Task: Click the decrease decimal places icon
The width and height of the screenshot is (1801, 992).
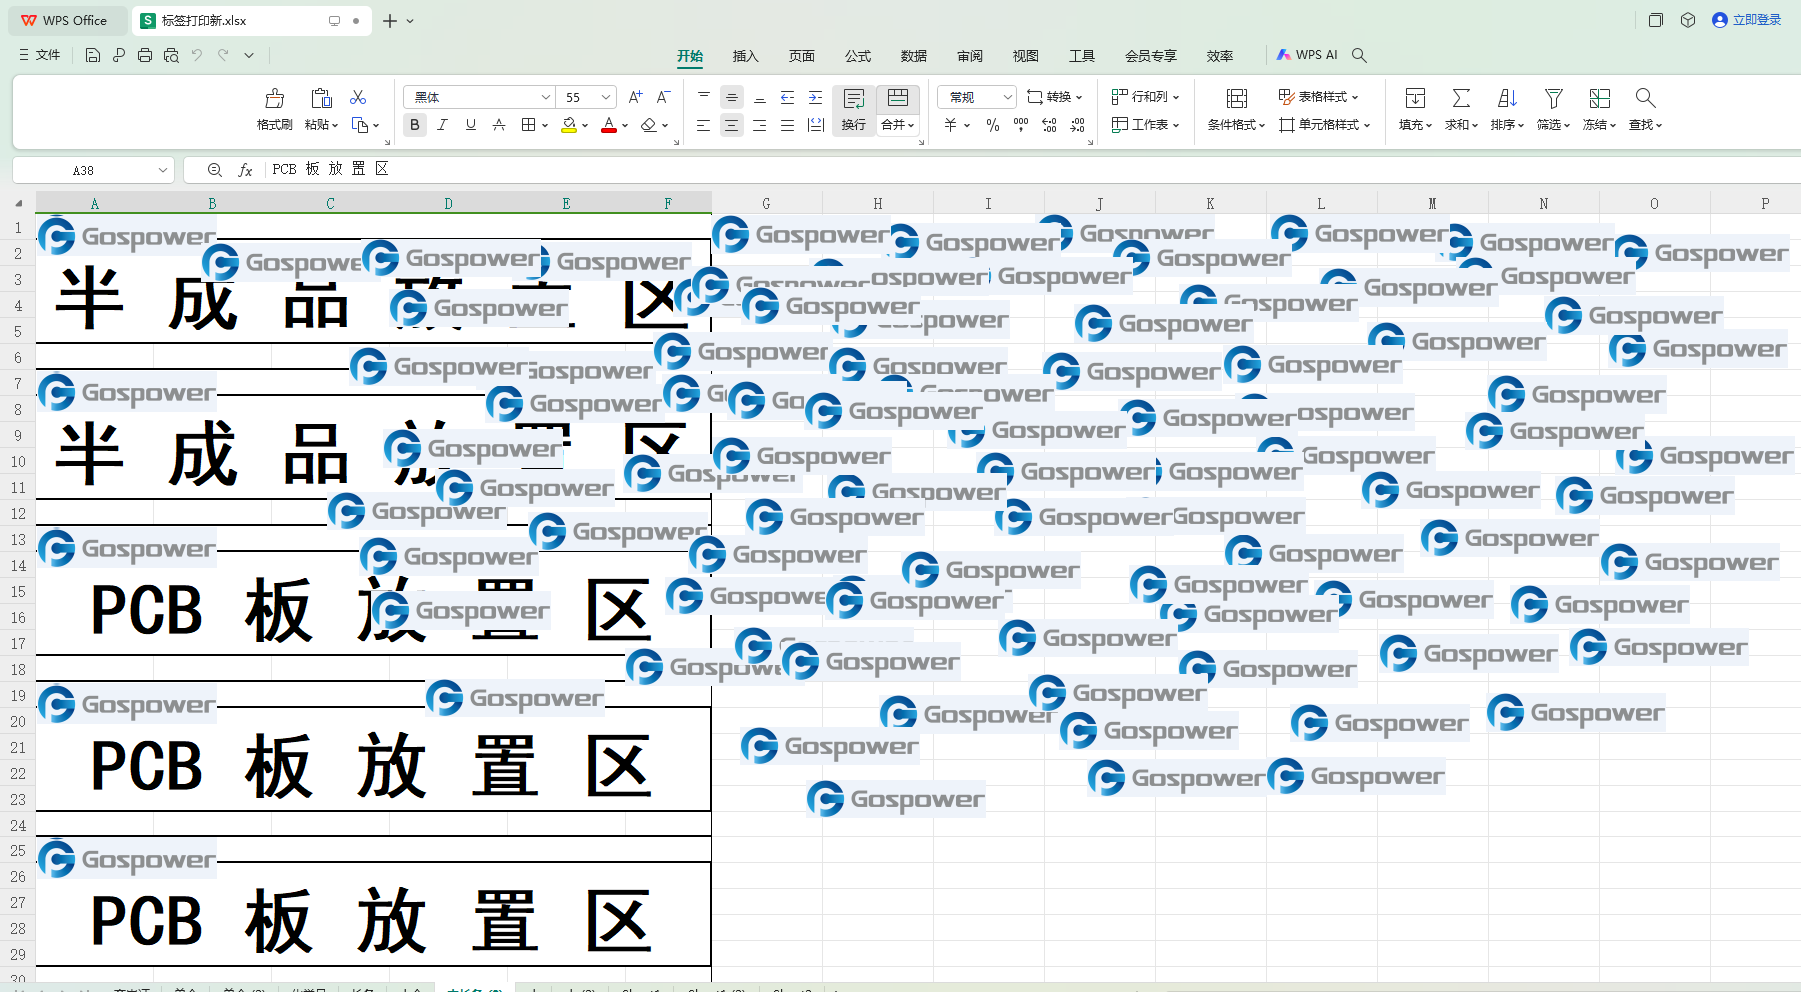Action: 1077,125
